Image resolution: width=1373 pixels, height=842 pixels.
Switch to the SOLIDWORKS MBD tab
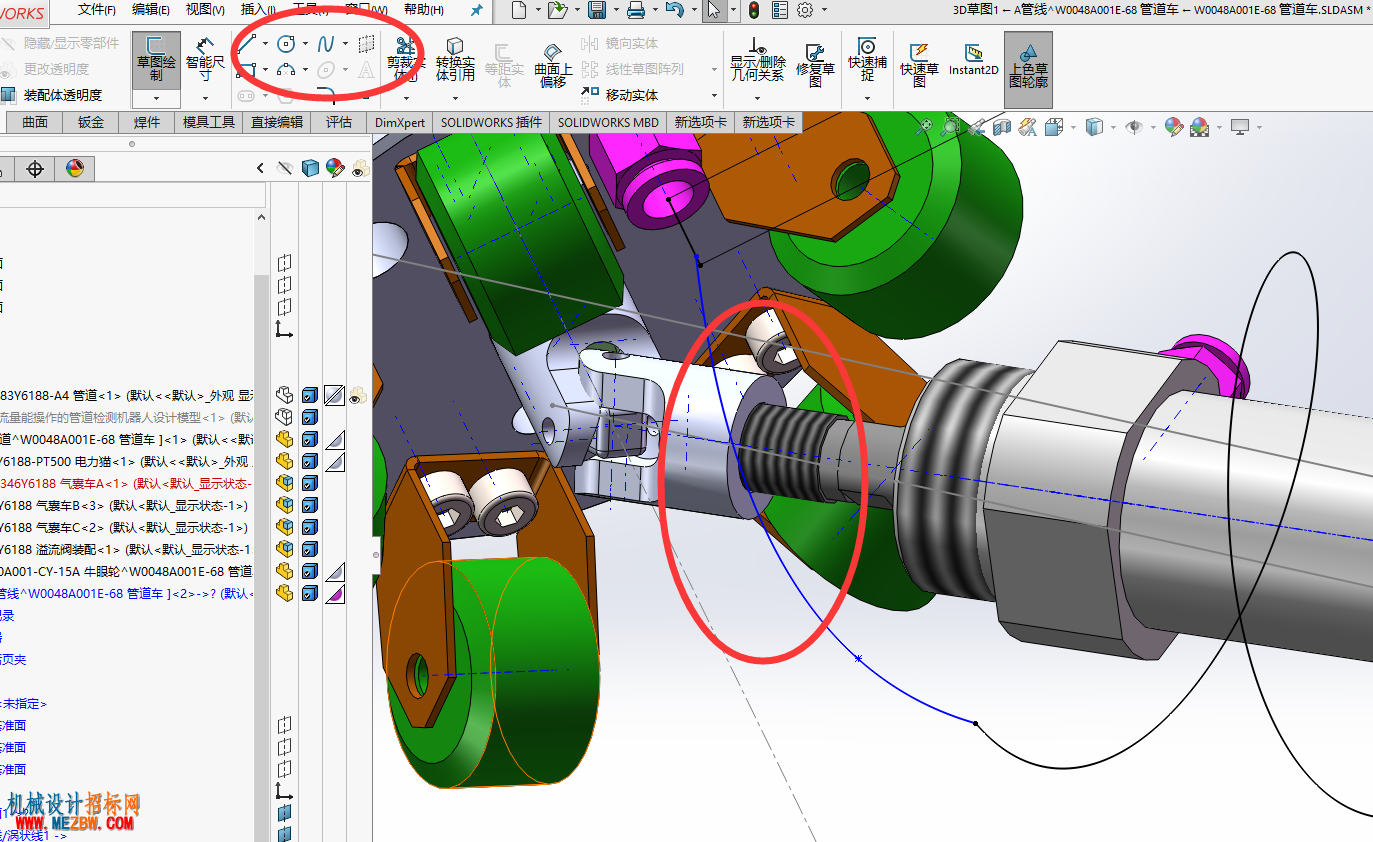coord(608,122)
